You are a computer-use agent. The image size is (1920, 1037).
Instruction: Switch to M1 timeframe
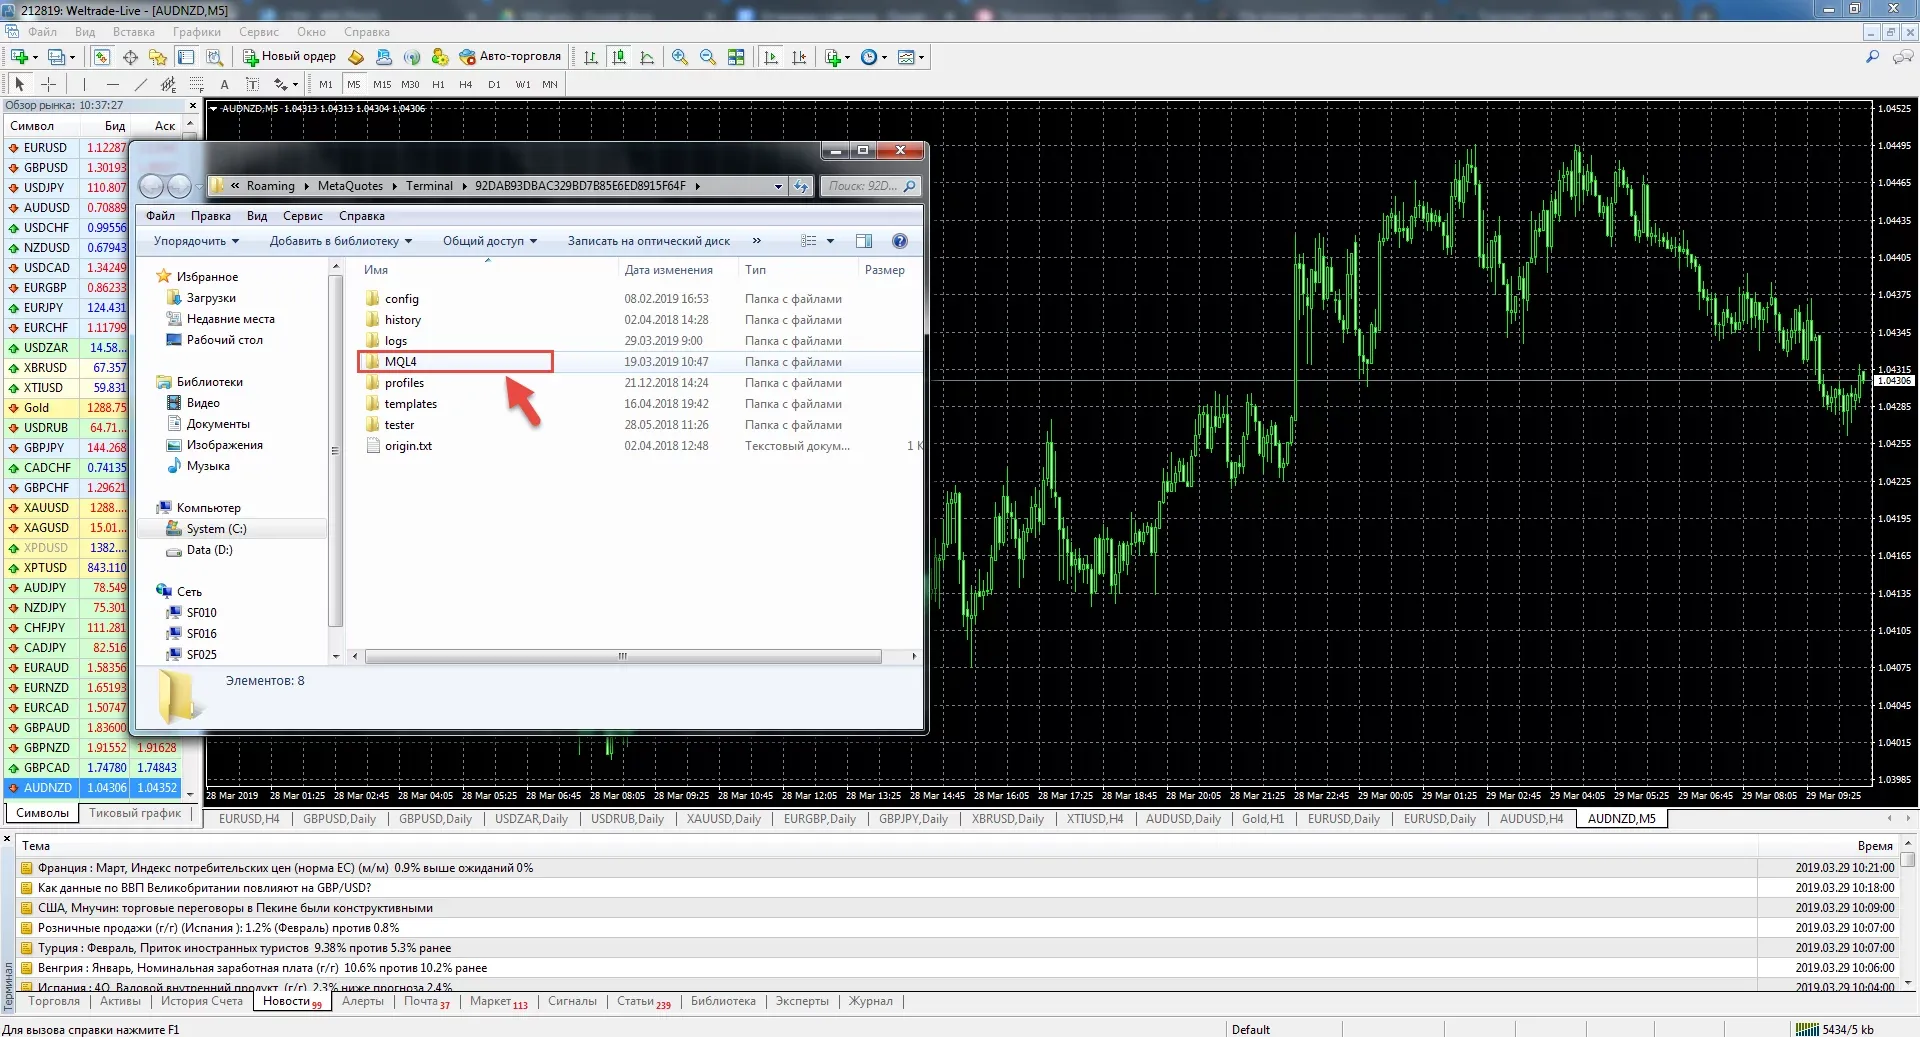326,84
